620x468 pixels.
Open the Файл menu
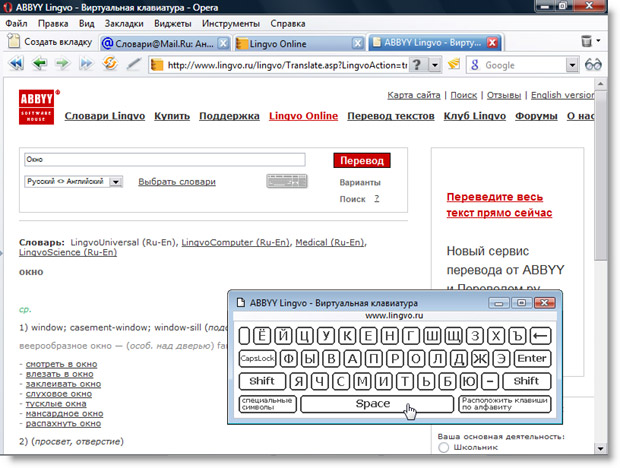[17, 24]
